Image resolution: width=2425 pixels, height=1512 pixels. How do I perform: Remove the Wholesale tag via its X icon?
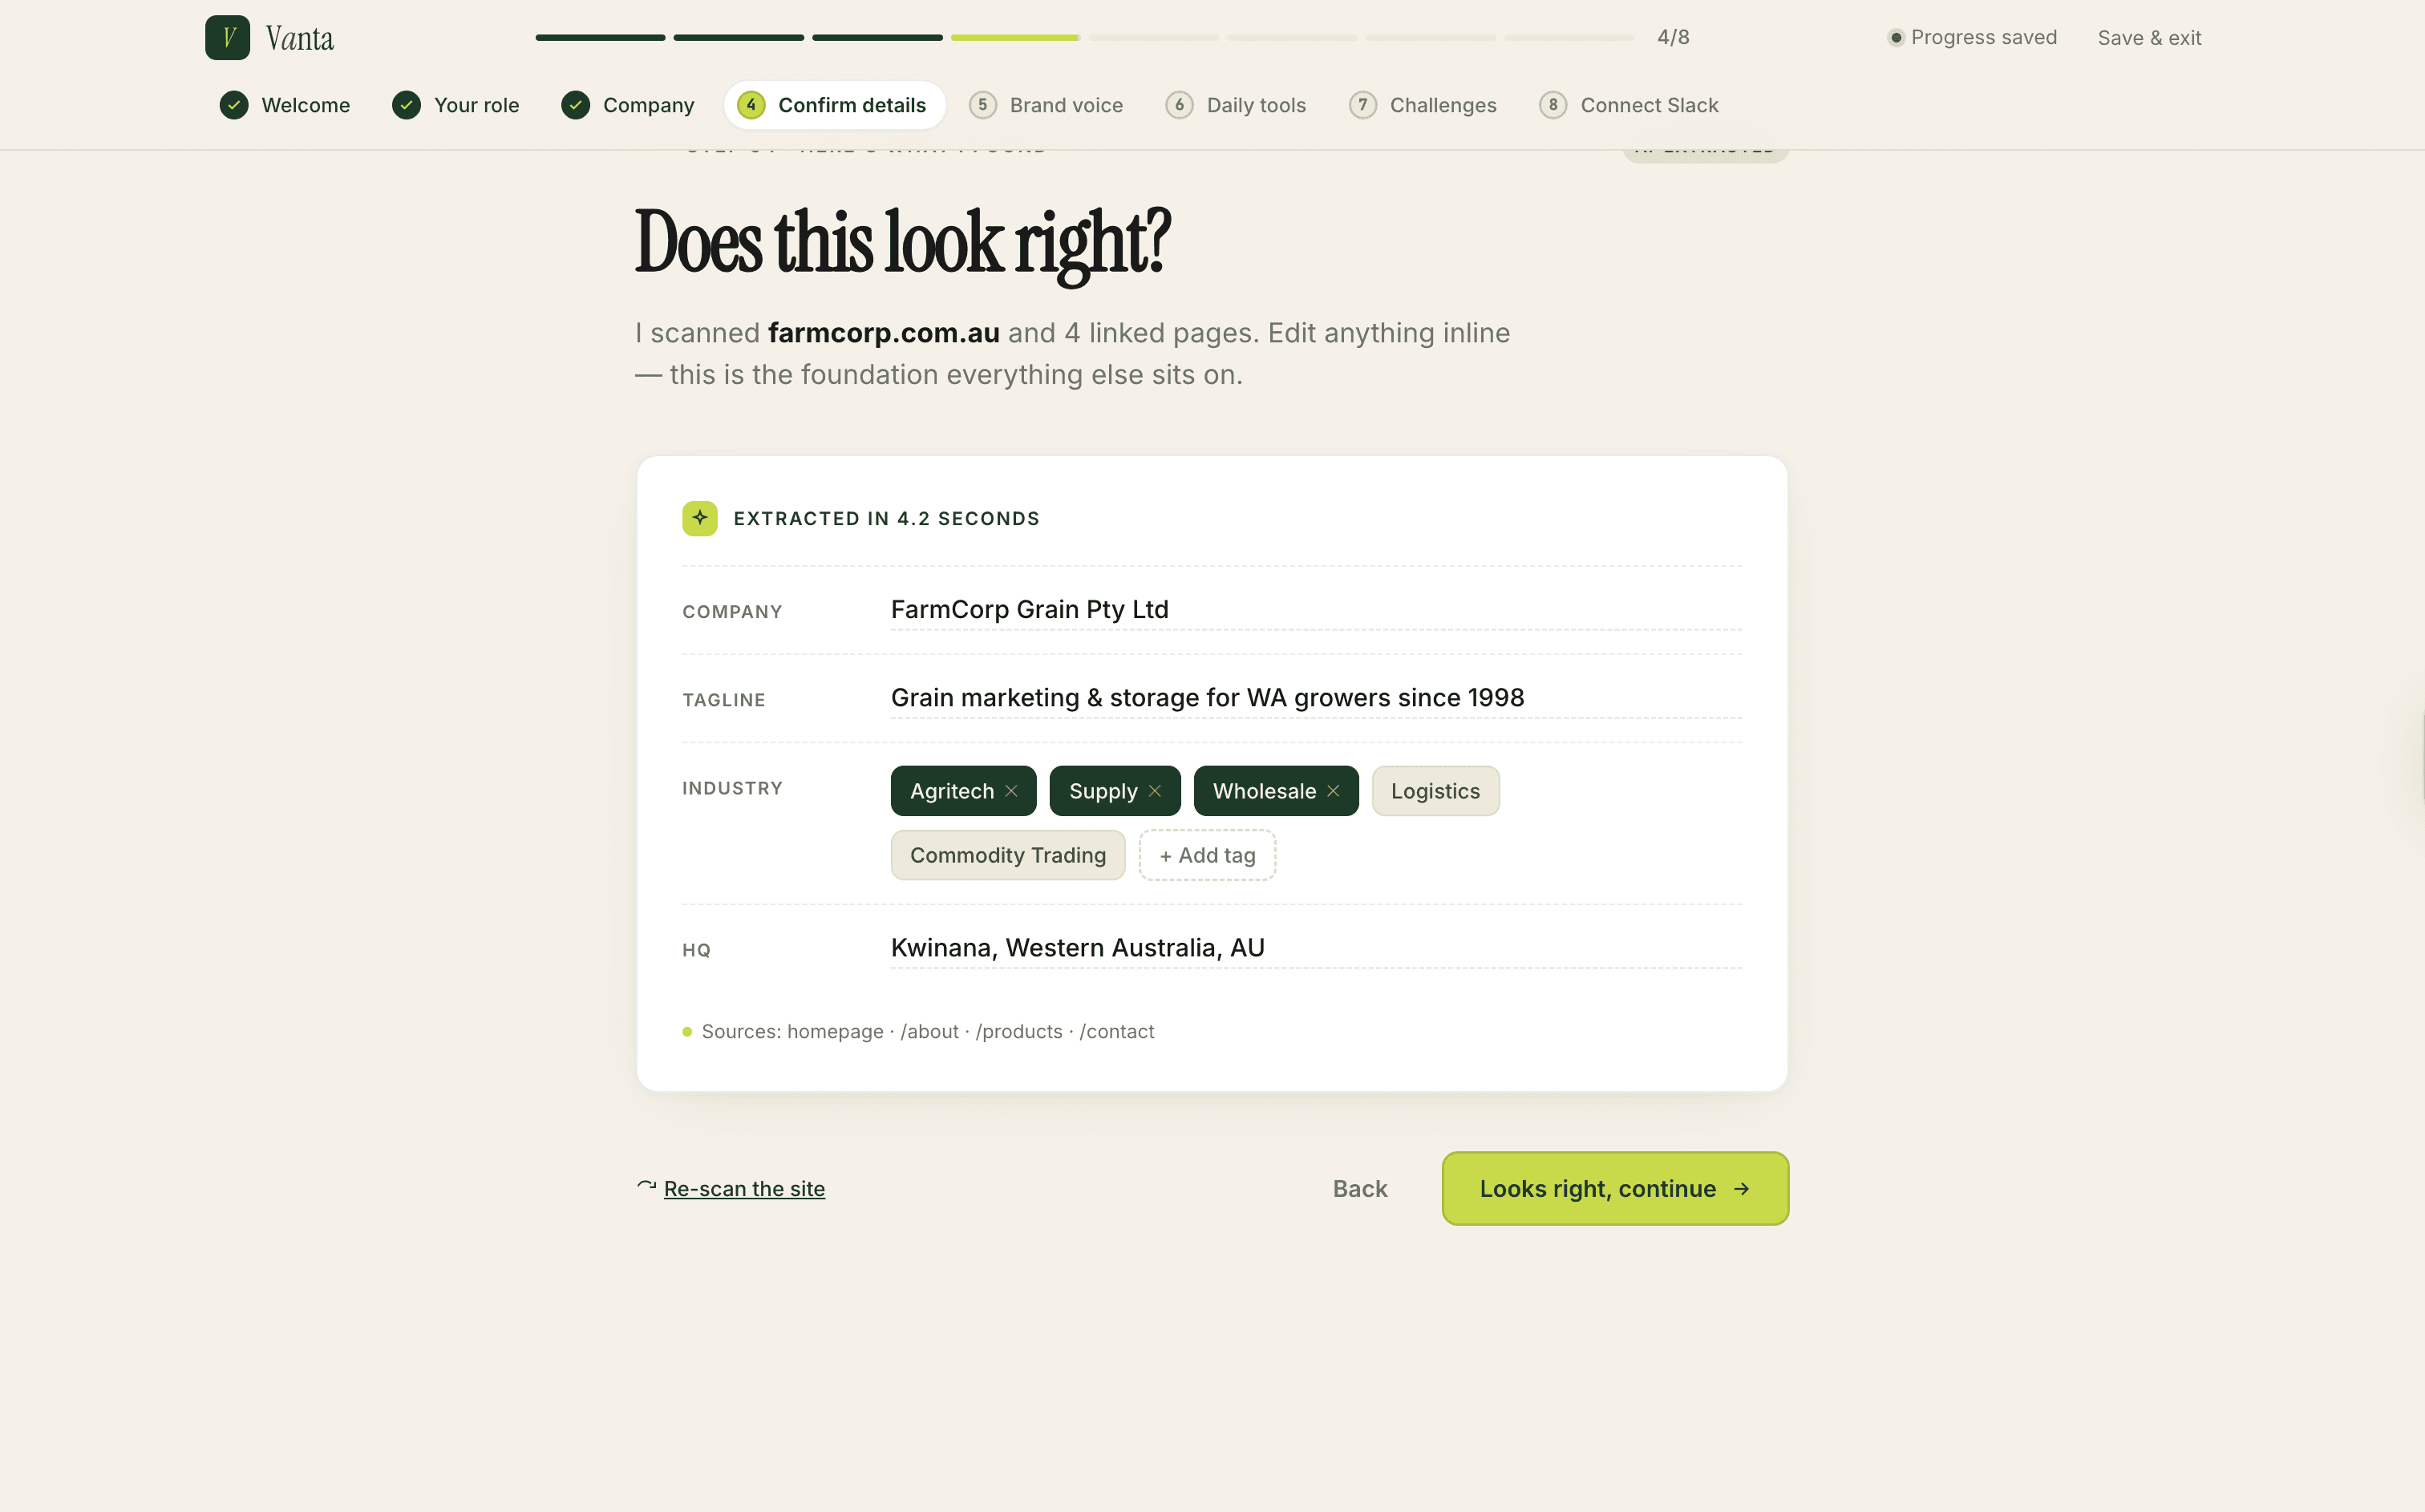click(x=1333, y=790)
